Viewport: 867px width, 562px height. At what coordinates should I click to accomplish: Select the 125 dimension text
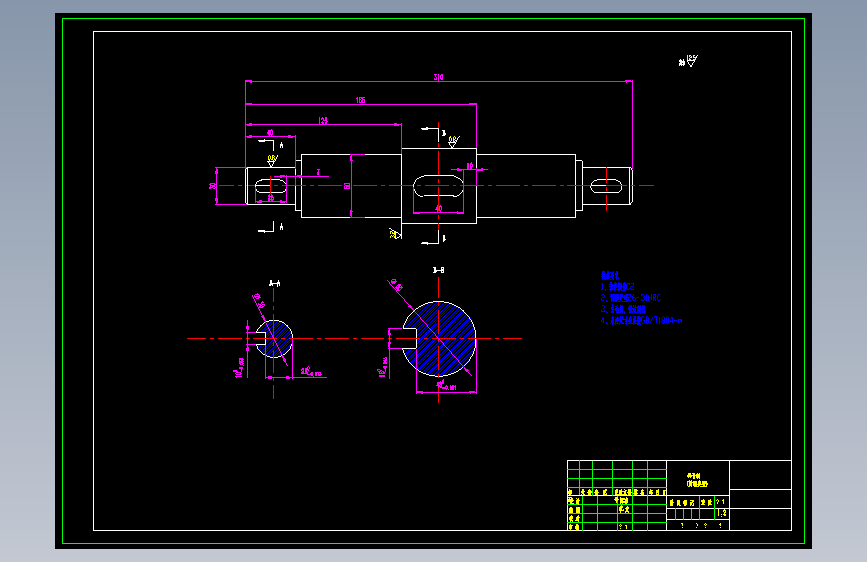click(x=323, y=120)
